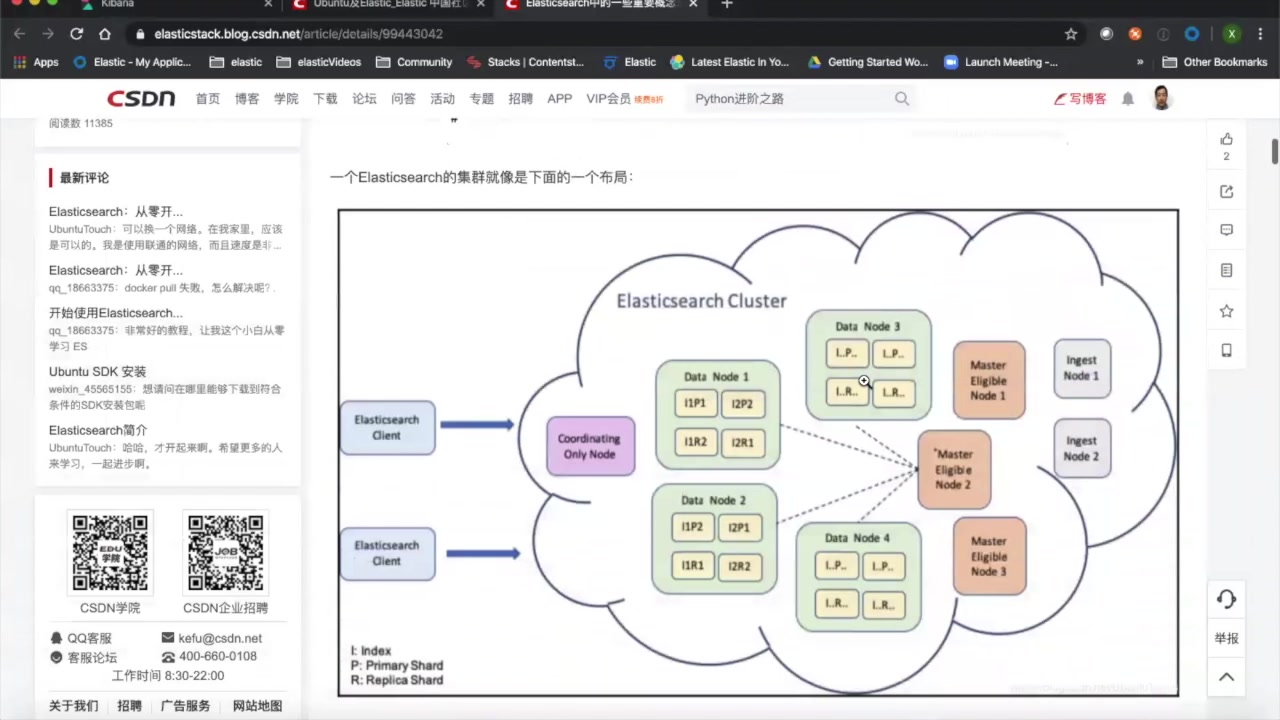The height and width of the screenshot is (720, 1280).
Task: Open the notification bell icon
Action: click(x=1128, y=99)
